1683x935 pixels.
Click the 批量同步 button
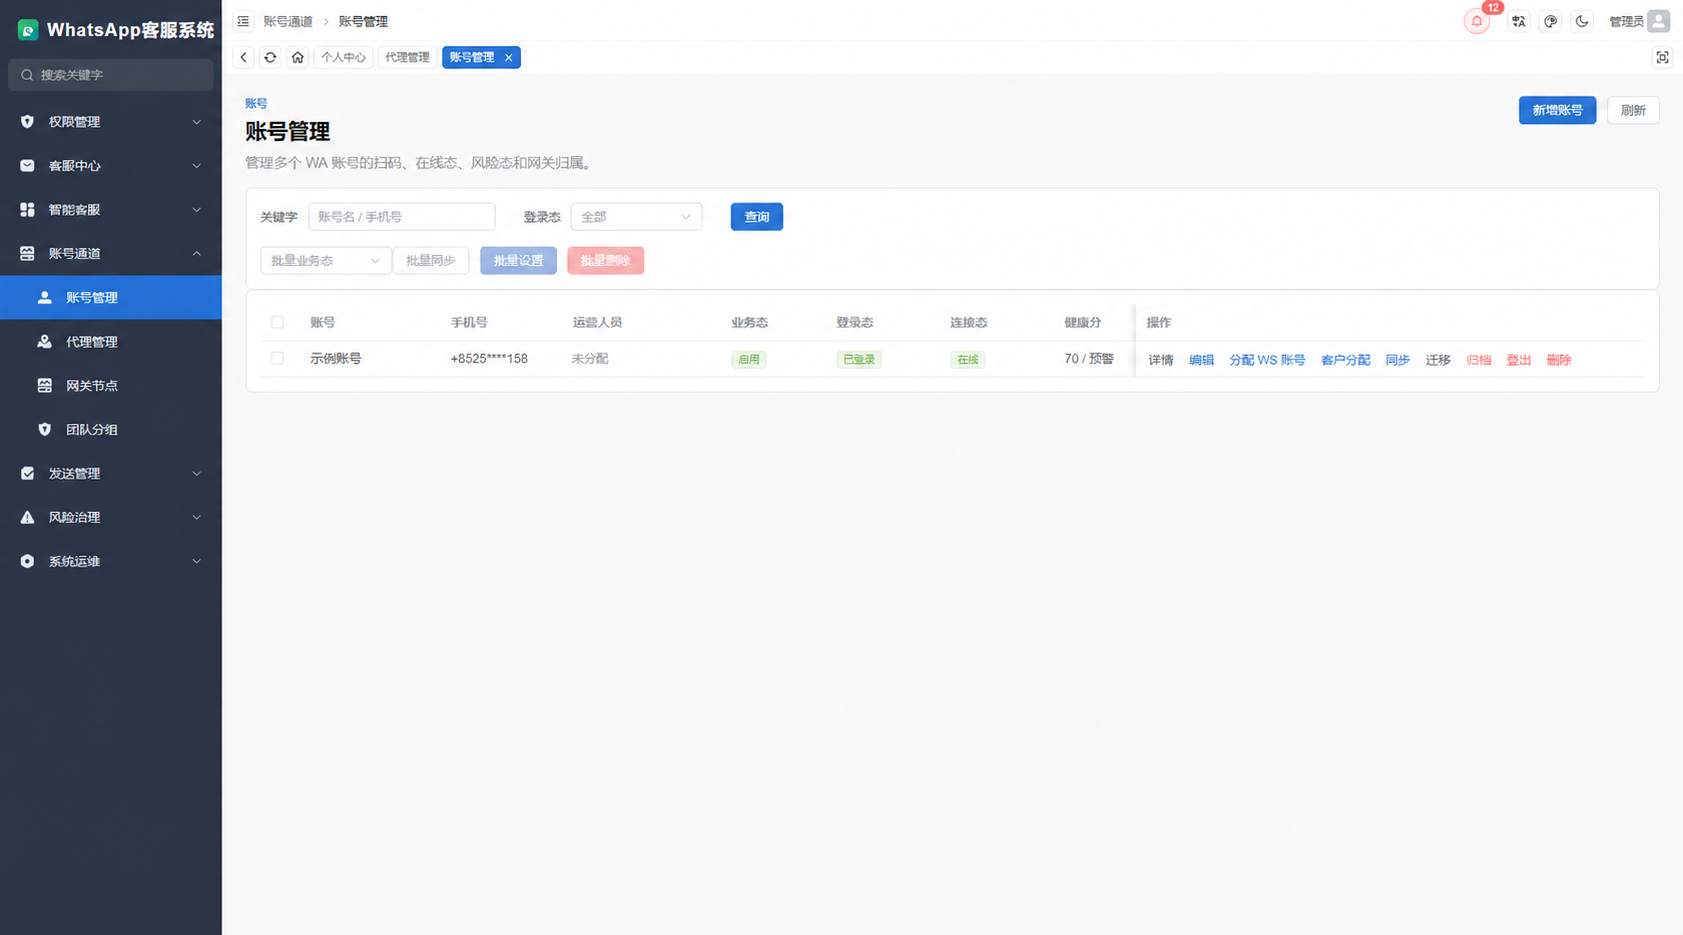(x=431, y=261)
